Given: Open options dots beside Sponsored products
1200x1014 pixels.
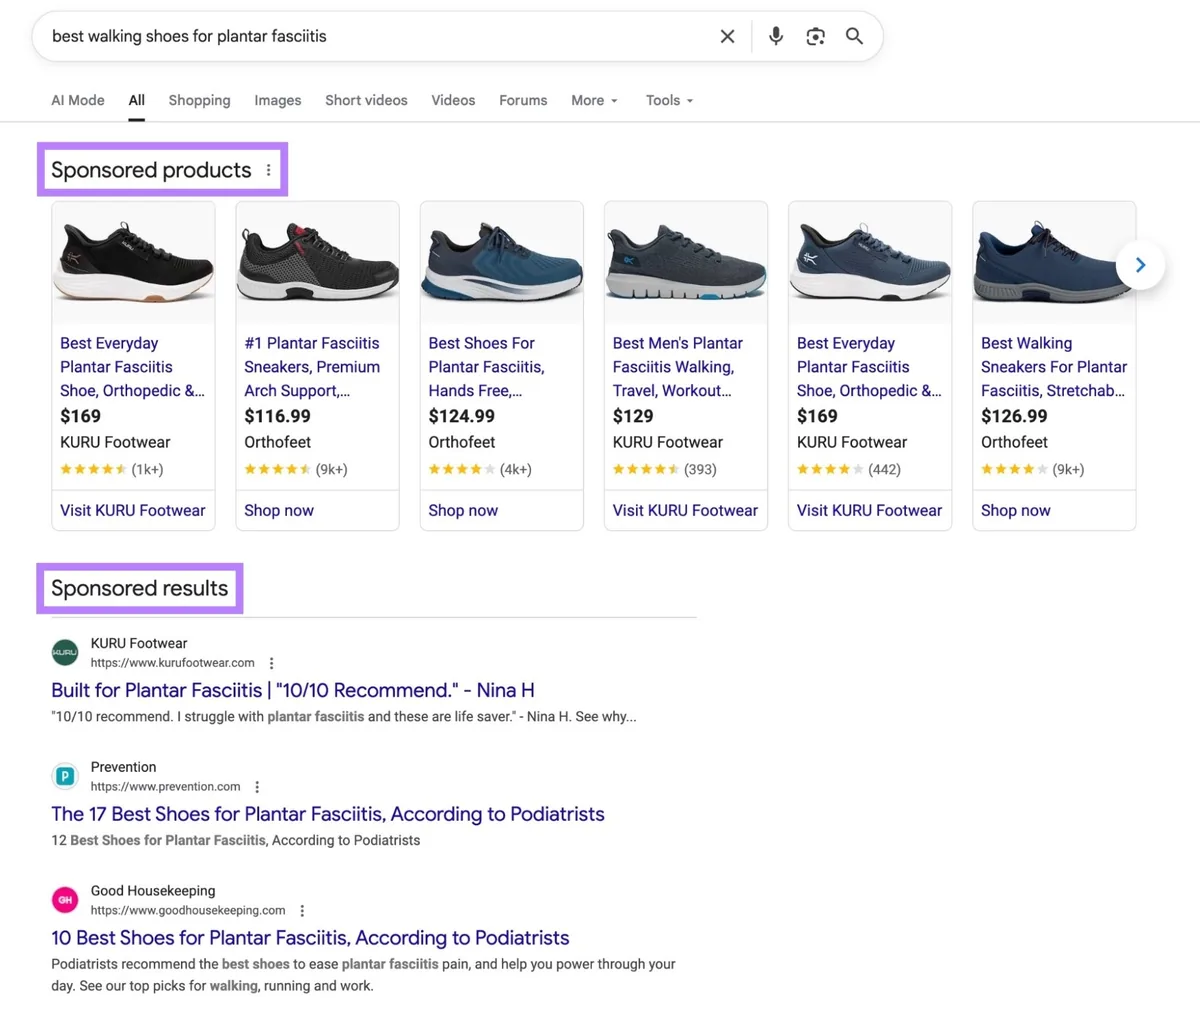Looking at the screenshot, I should pyautogui.click(x=268, y=170).
